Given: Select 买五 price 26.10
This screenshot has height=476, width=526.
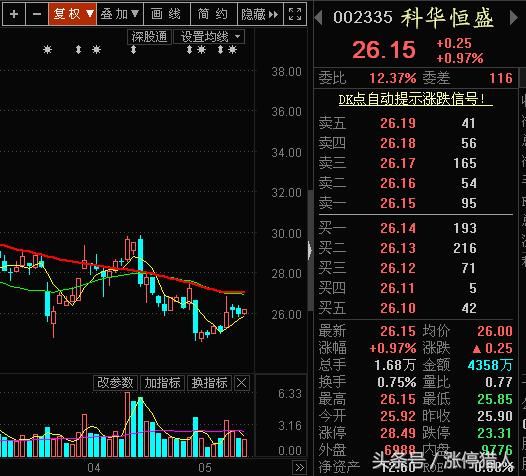Looking at the screenshot, I should (398, 308).
